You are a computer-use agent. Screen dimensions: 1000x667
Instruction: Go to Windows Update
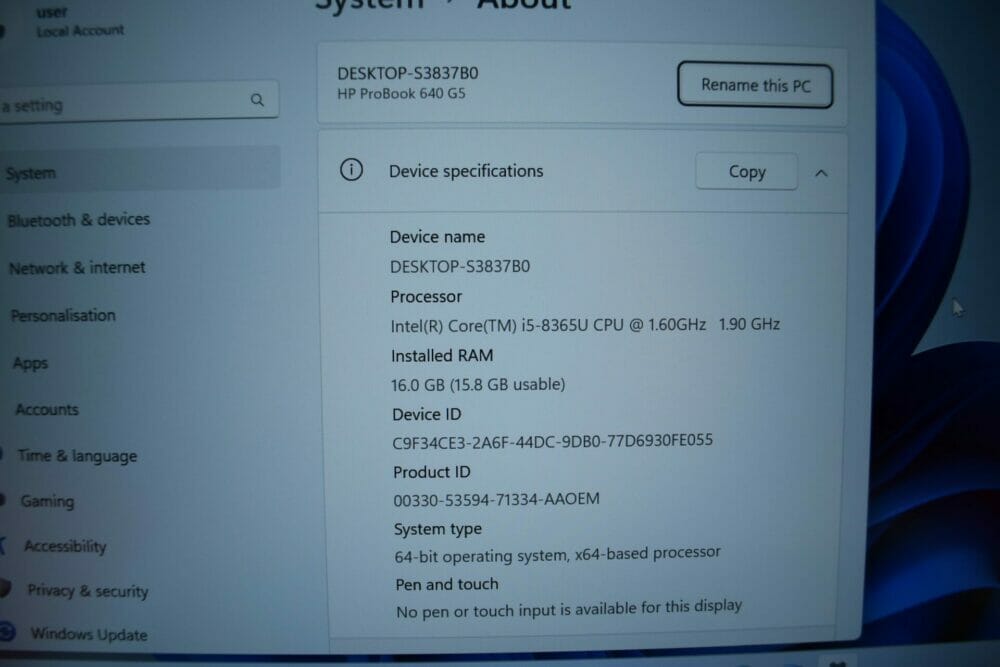89,634
